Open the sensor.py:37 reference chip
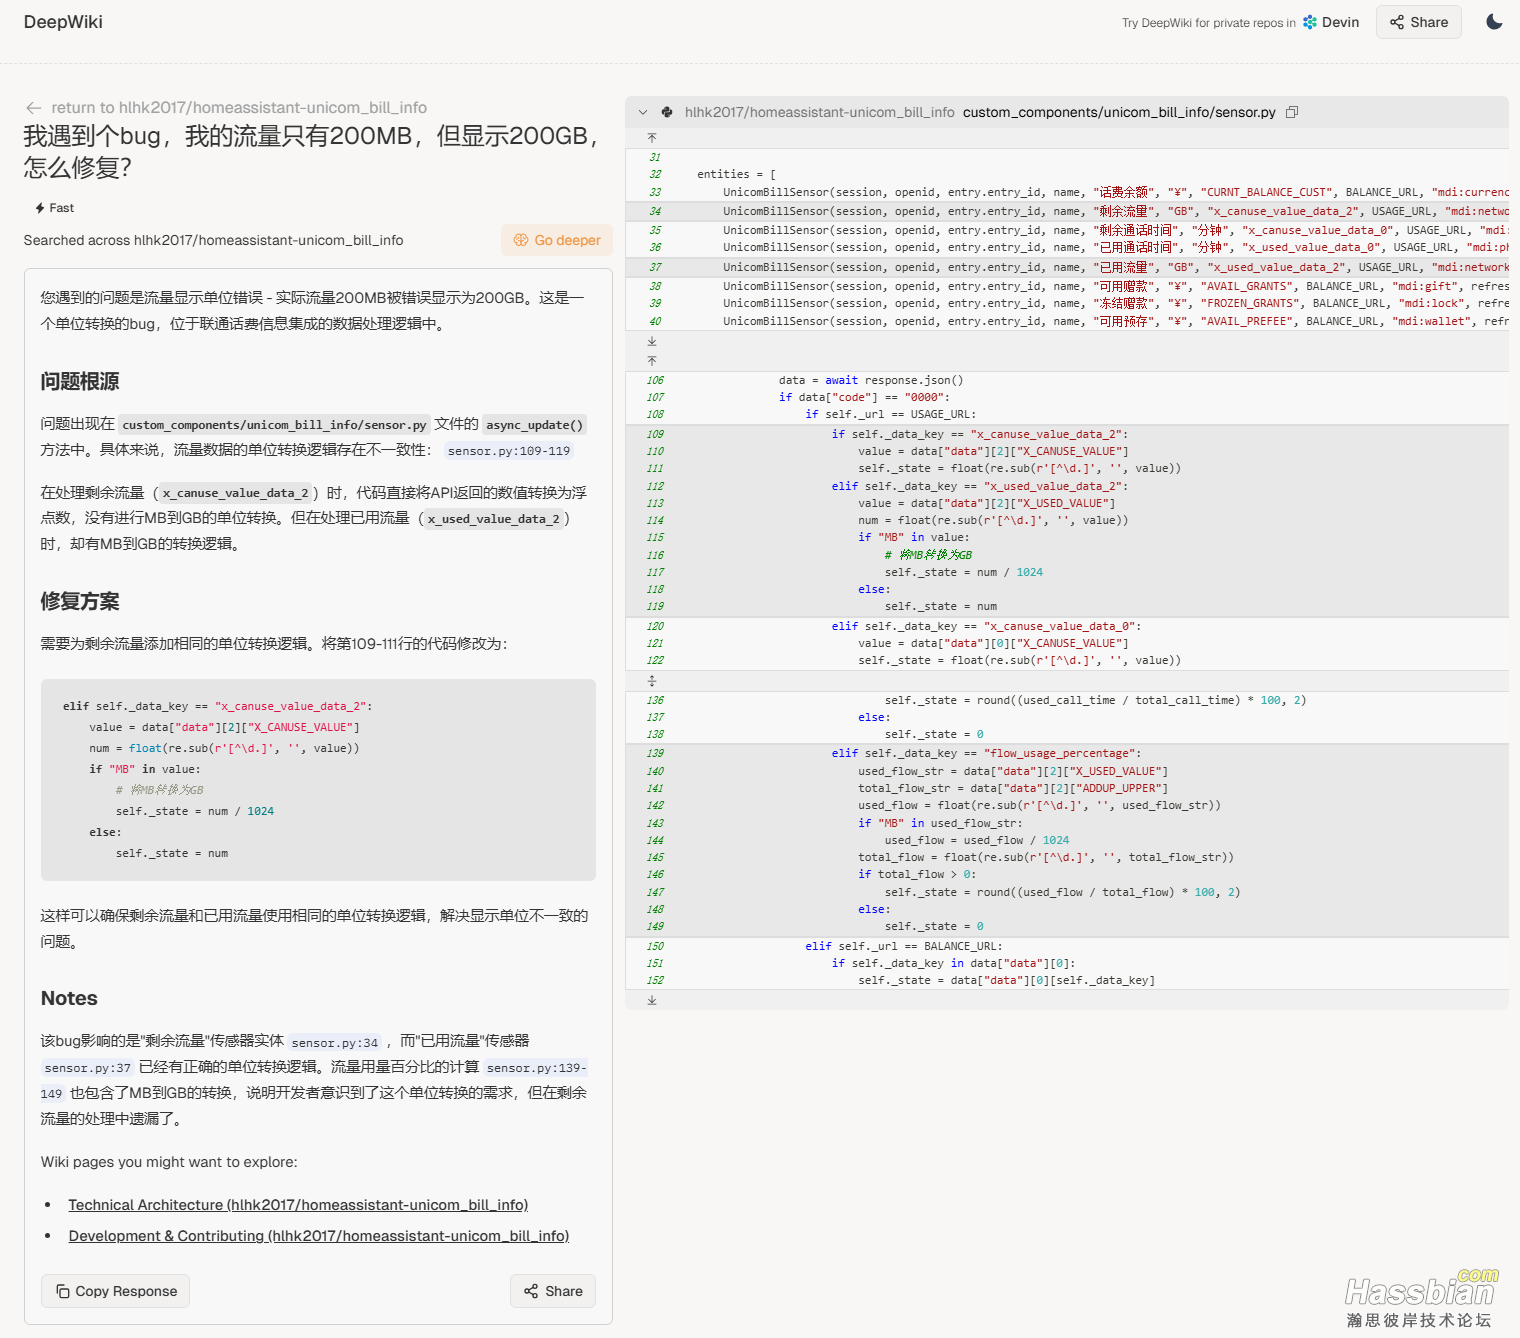 88,1068
